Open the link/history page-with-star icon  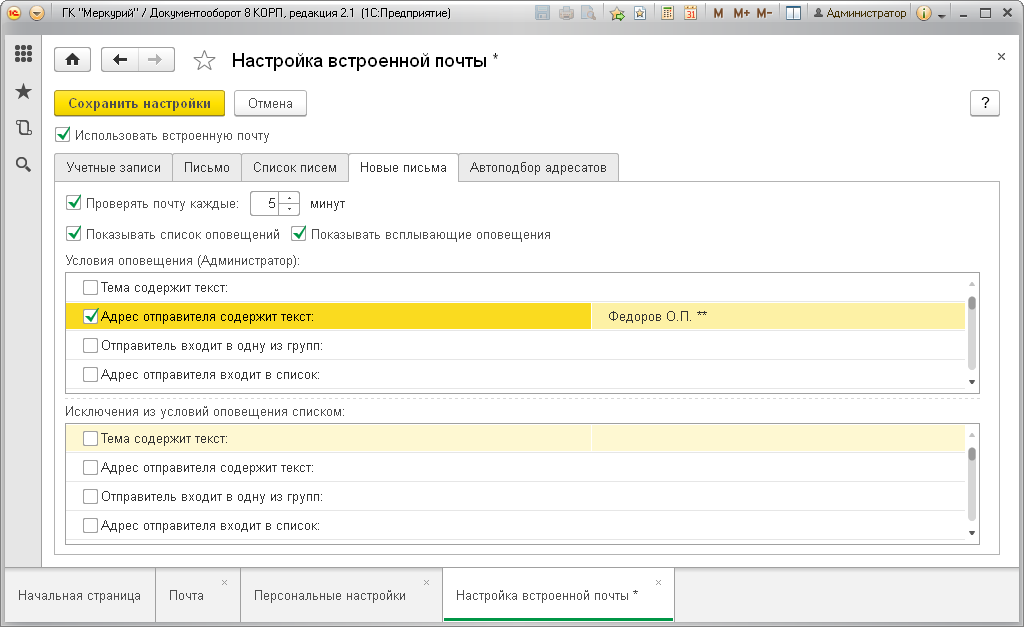(x=640, y=13)
